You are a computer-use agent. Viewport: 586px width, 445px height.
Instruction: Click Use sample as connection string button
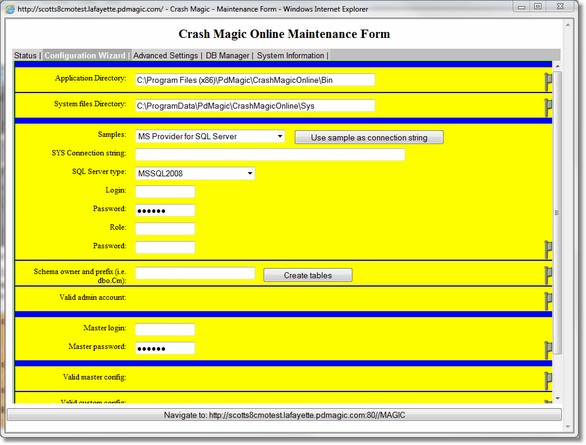click(x=369, y=137)
